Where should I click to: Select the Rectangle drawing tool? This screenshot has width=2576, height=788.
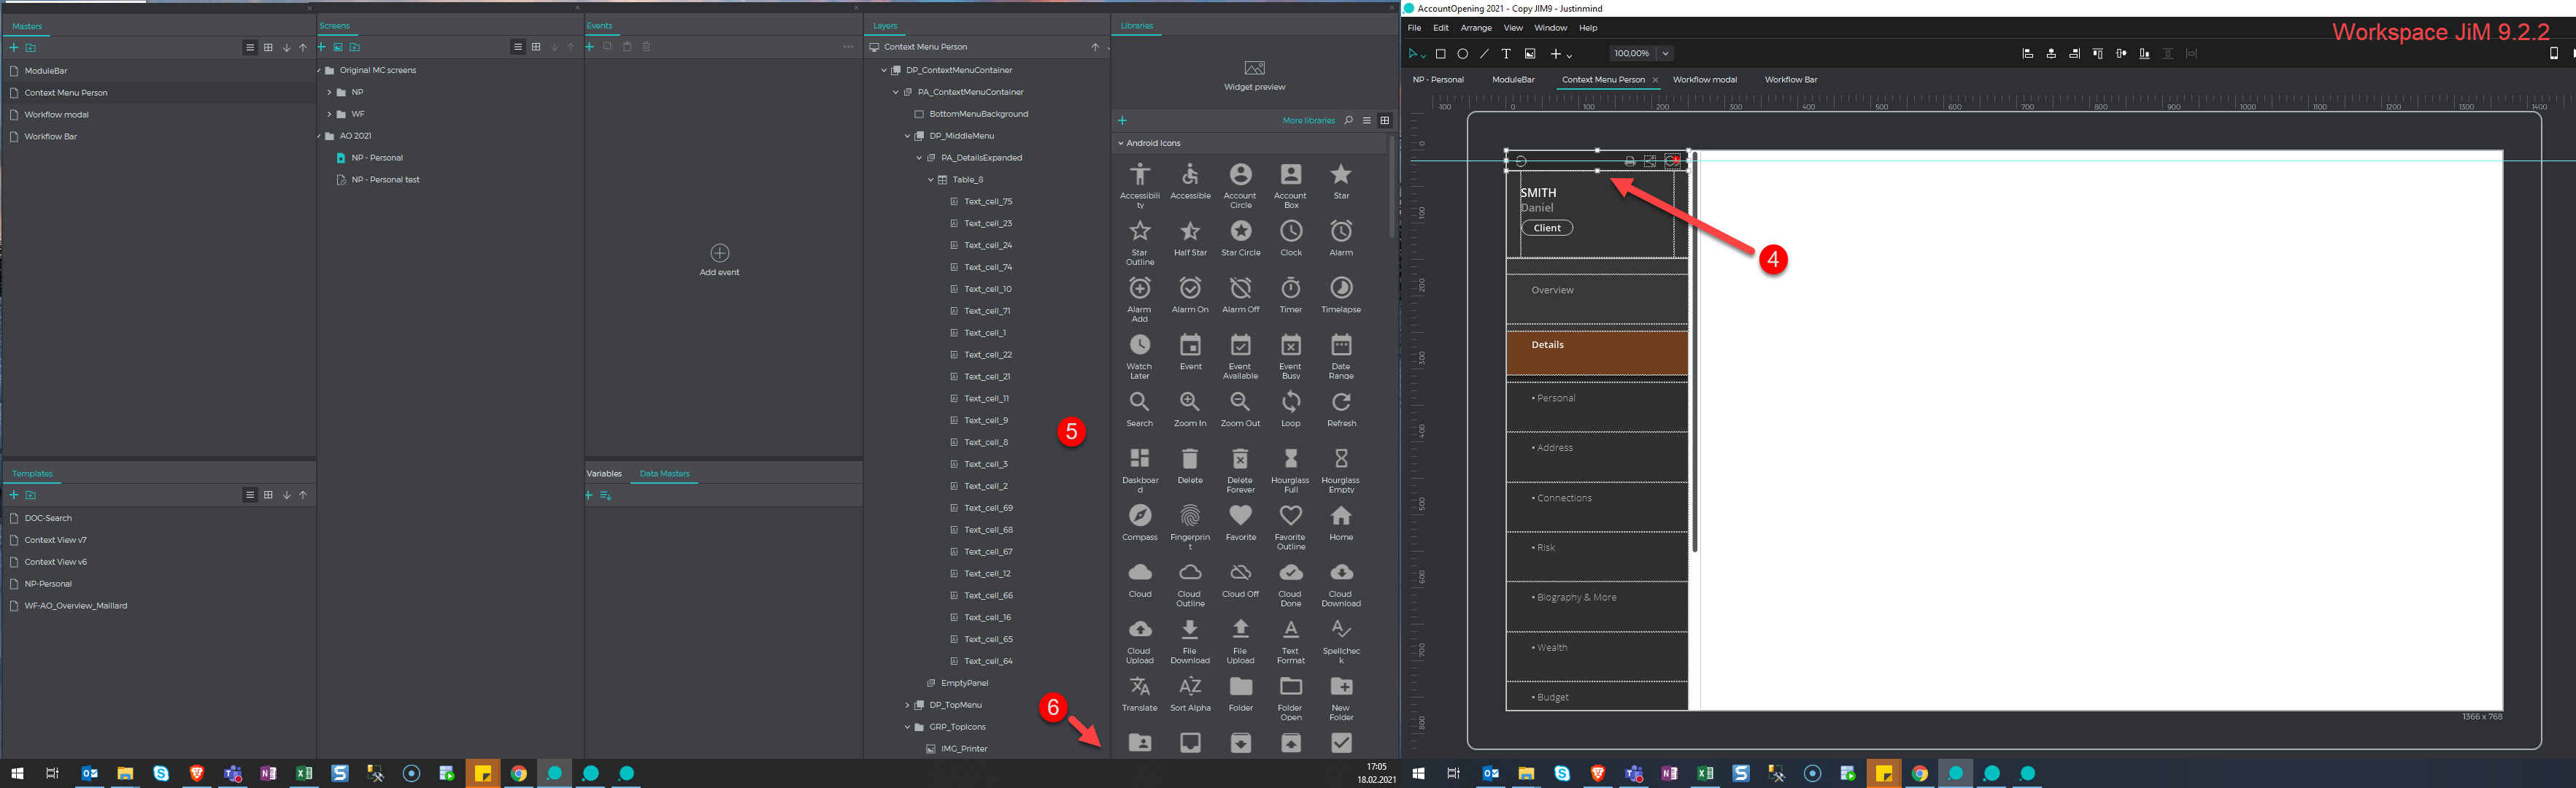tap(1440, 54)
